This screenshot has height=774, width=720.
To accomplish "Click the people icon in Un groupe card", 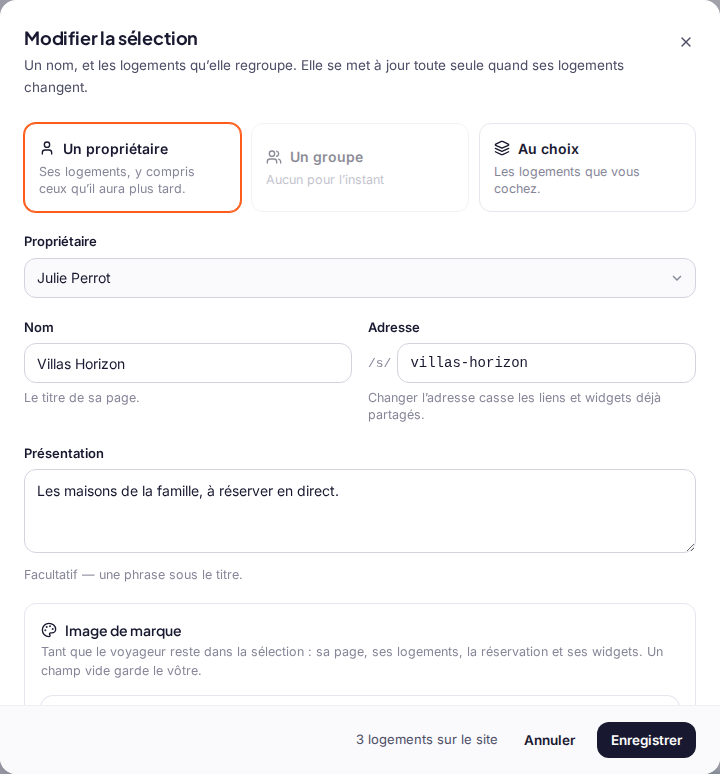I will click(x=274, y=157).
